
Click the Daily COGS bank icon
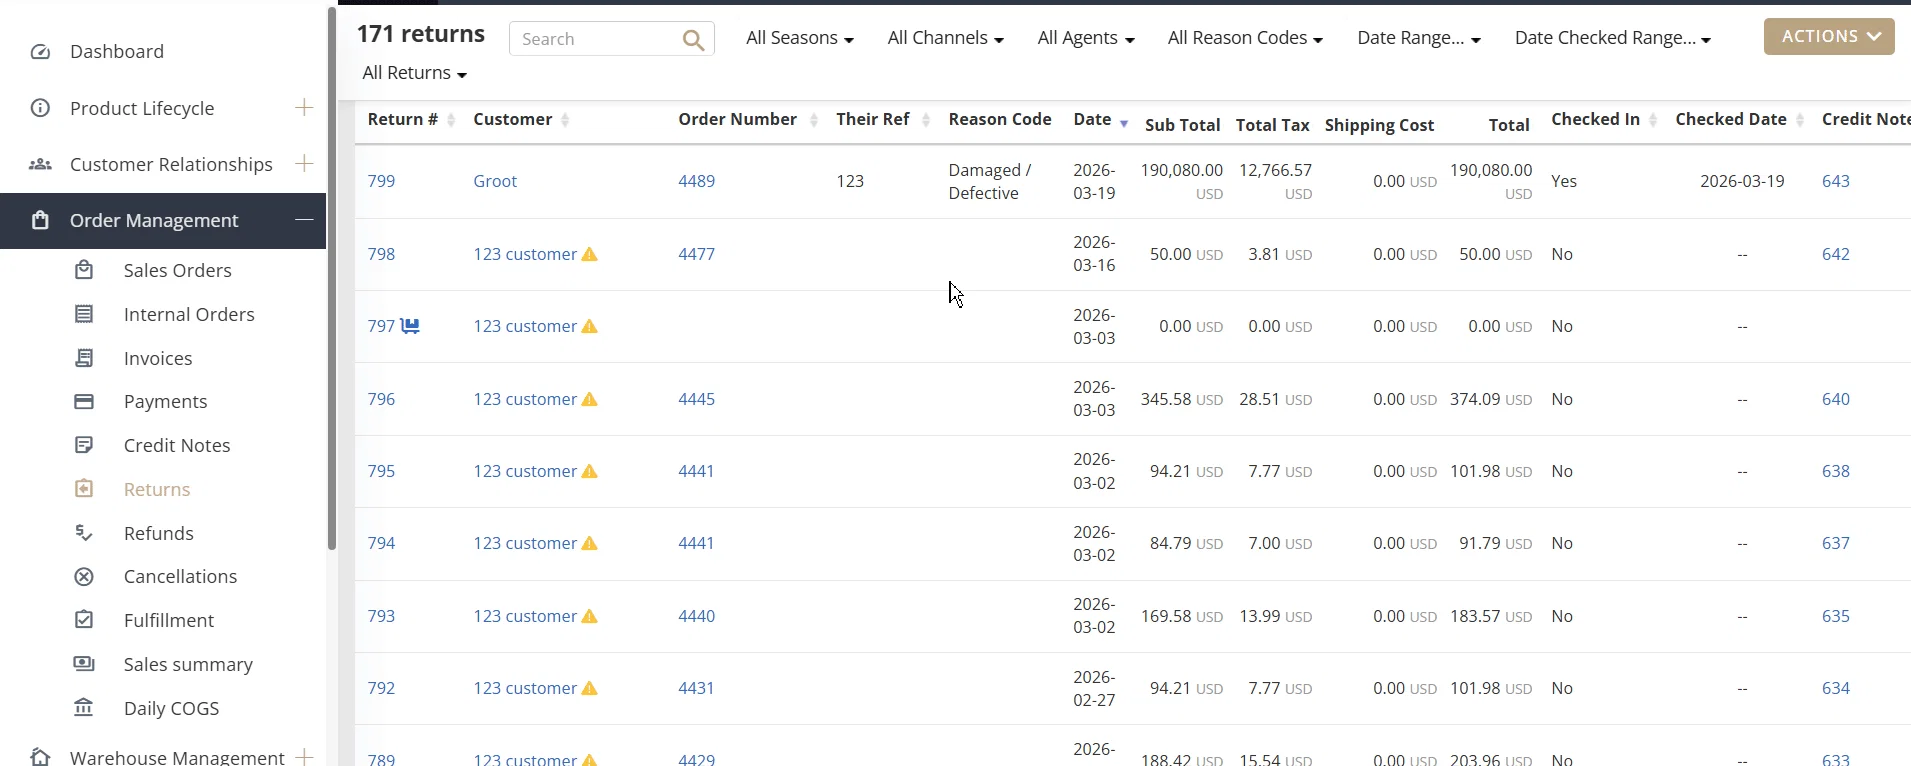[x=84, y=708]
